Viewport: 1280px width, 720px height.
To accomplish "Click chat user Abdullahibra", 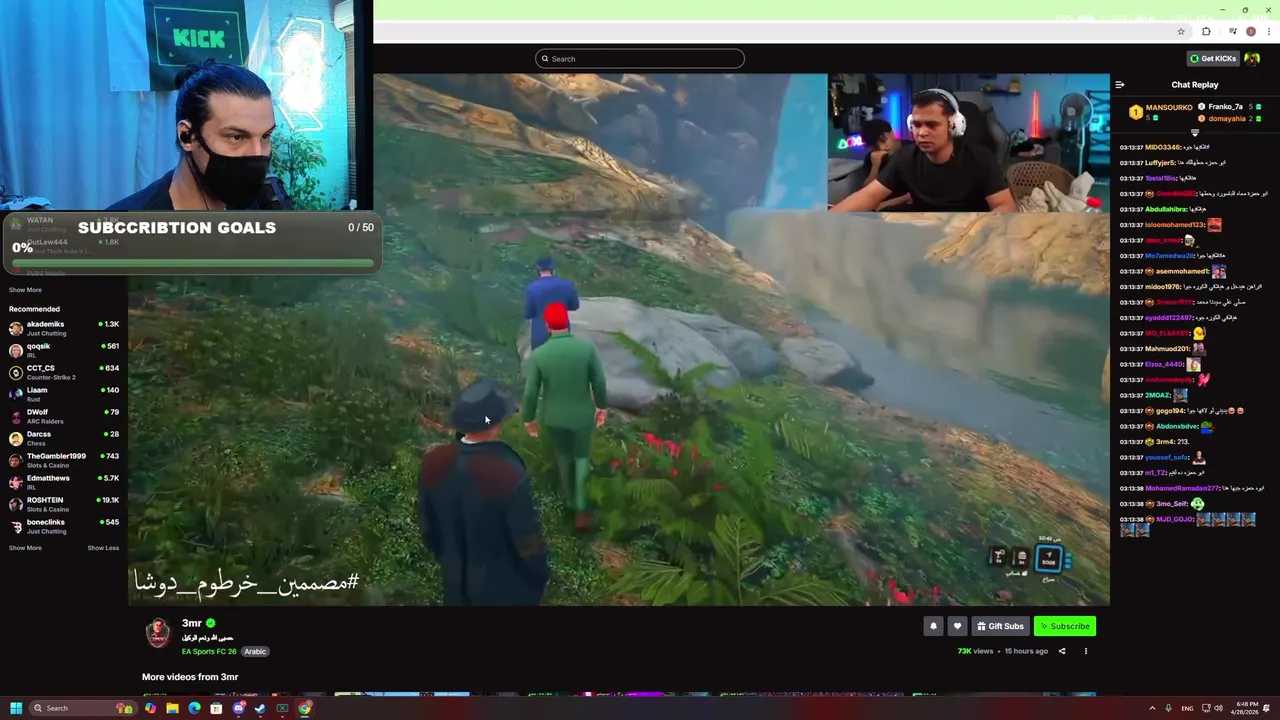I will tap(1166, 209).
